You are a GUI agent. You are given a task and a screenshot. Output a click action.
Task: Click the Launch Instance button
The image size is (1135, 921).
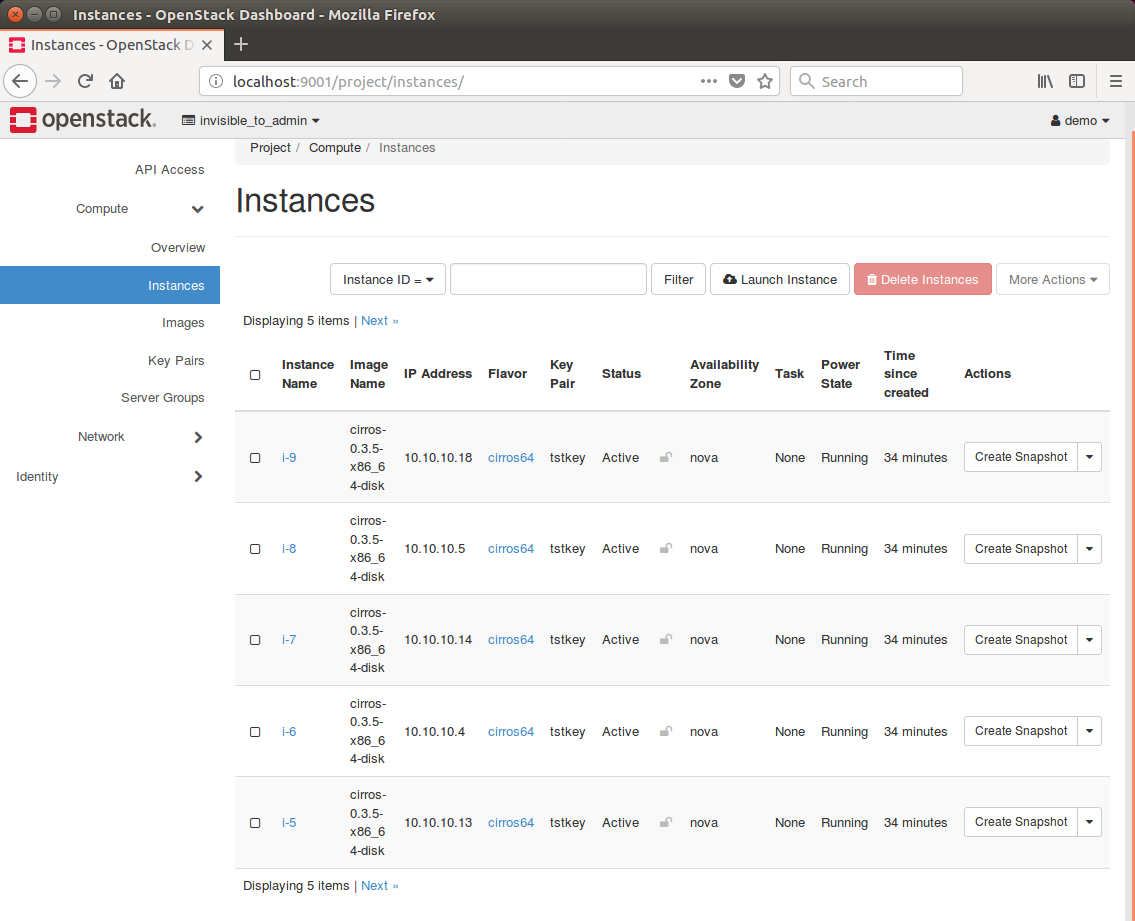click(x=780, y=279)
